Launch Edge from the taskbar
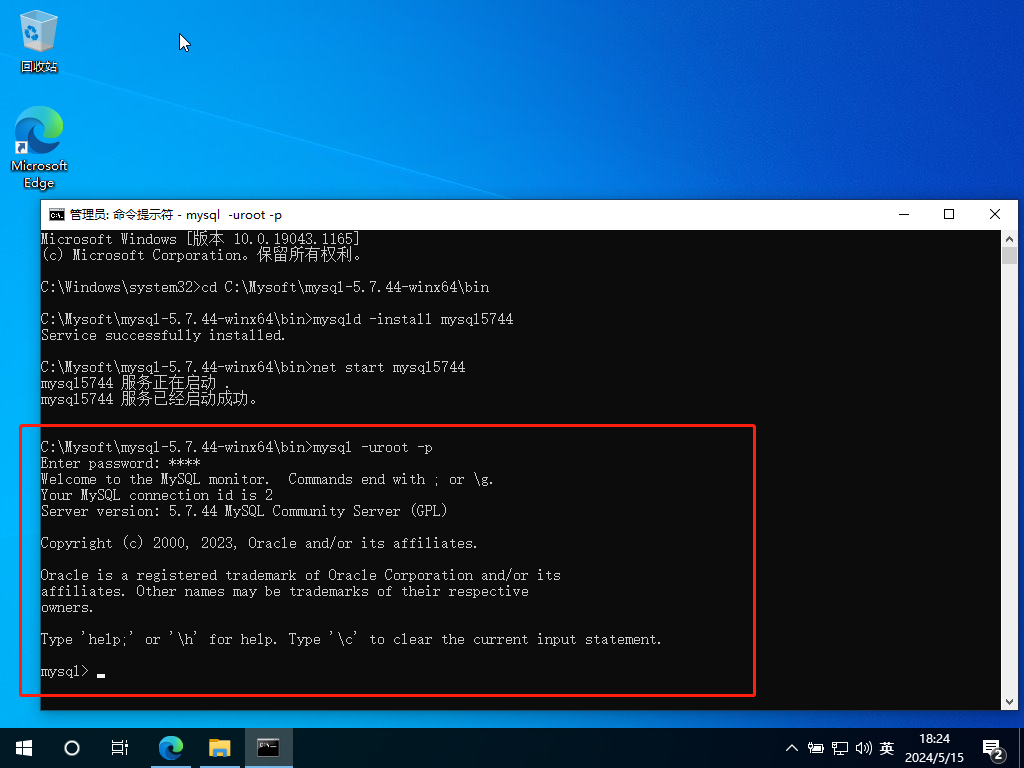The height and width of the screenshot is (768, 1024). 171,747
